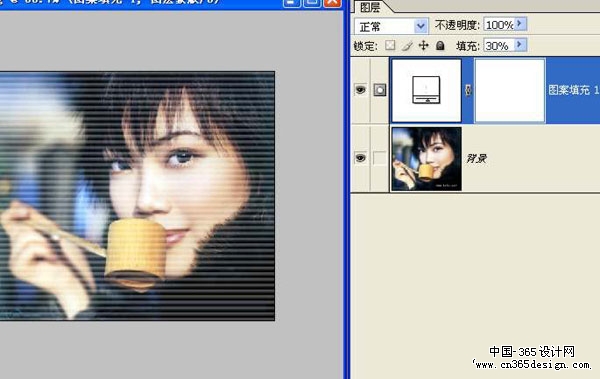This screenshot has height=379, width=600.
Task: Select the pattern fill layer thumbnail
Action: (x=426, y=90)
